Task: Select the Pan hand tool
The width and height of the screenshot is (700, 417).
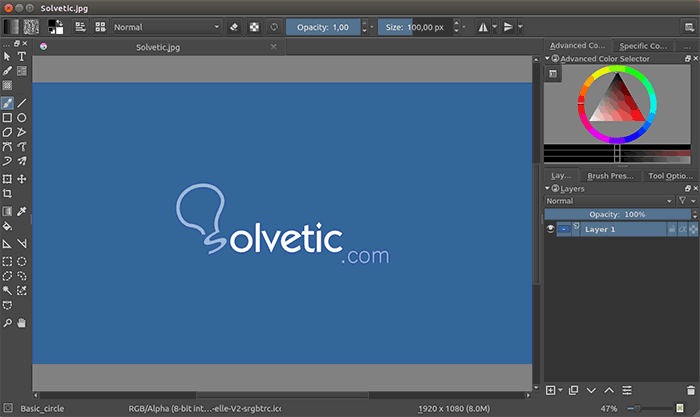Action: [21, 323]
